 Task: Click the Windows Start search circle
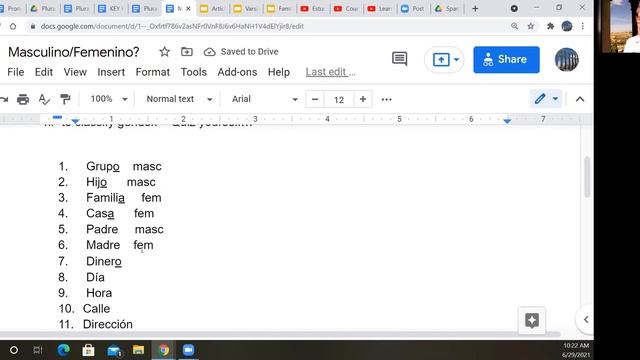pos(13,350)
